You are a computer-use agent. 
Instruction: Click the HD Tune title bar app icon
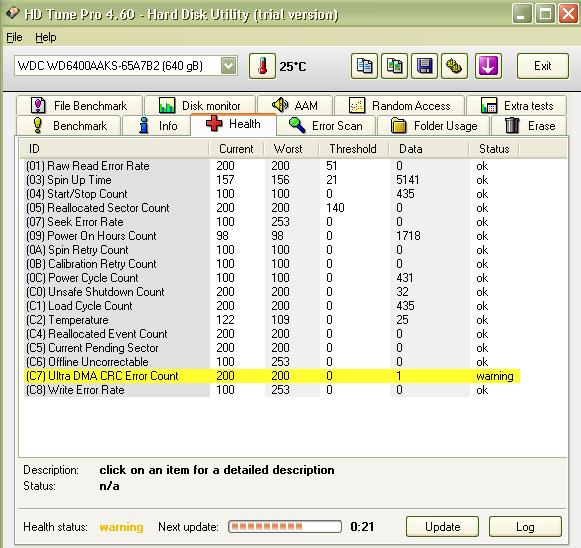[x=12, y=13]
